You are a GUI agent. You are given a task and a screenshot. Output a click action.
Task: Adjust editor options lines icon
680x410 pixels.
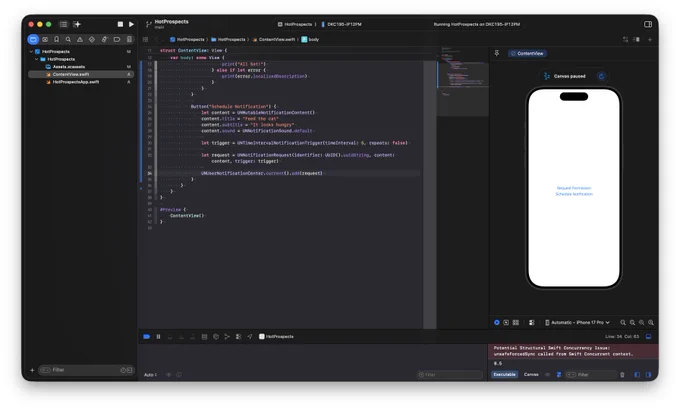(637, 39)
